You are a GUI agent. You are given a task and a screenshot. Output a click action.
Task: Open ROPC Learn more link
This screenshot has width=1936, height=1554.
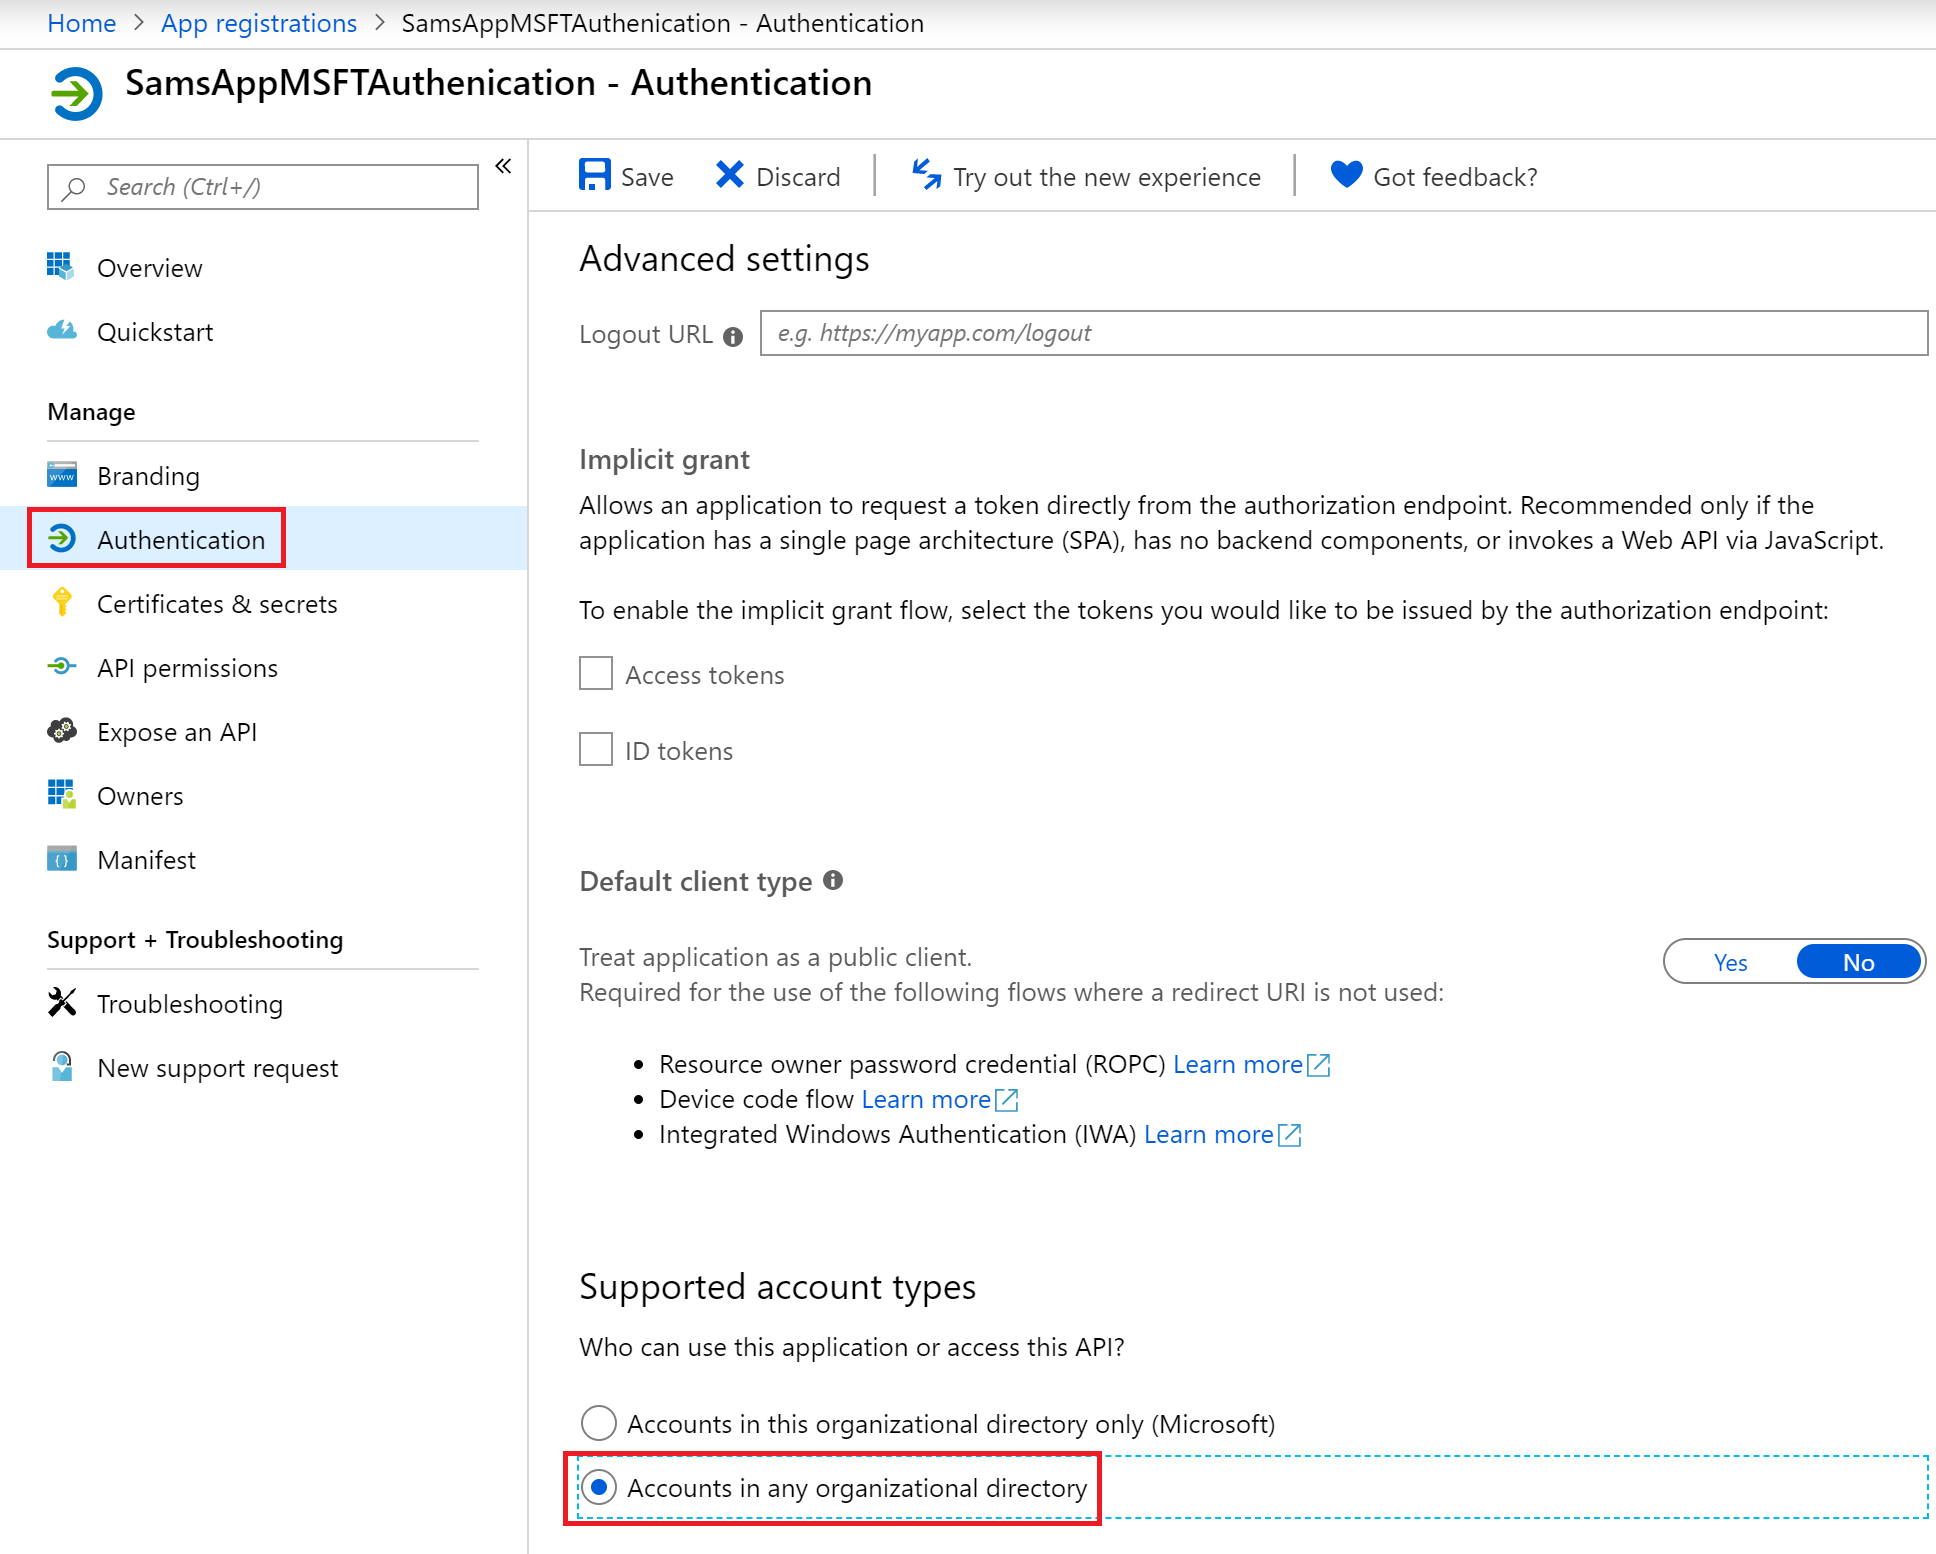tap(1238, 1064)
